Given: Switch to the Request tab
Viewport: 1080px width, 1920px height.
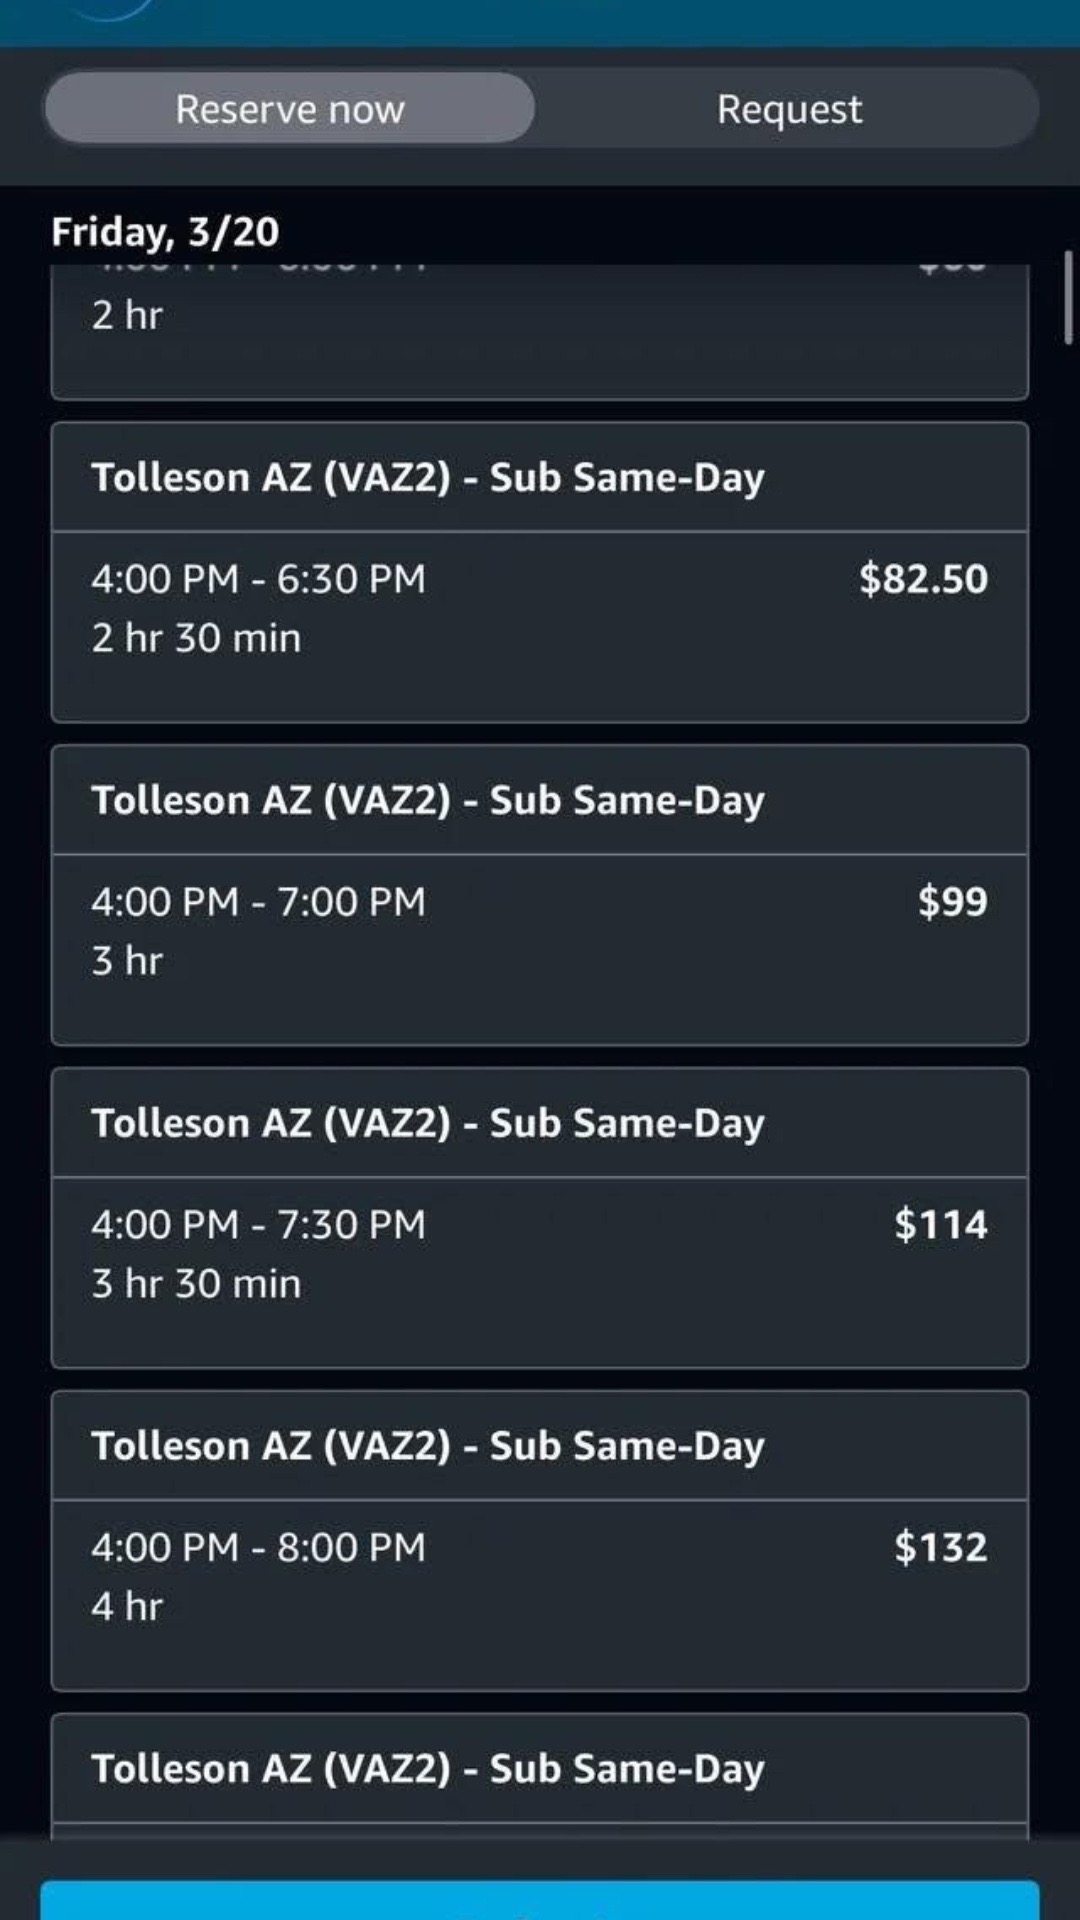Looking at the screenshot, I should click(x=788, y=108).
